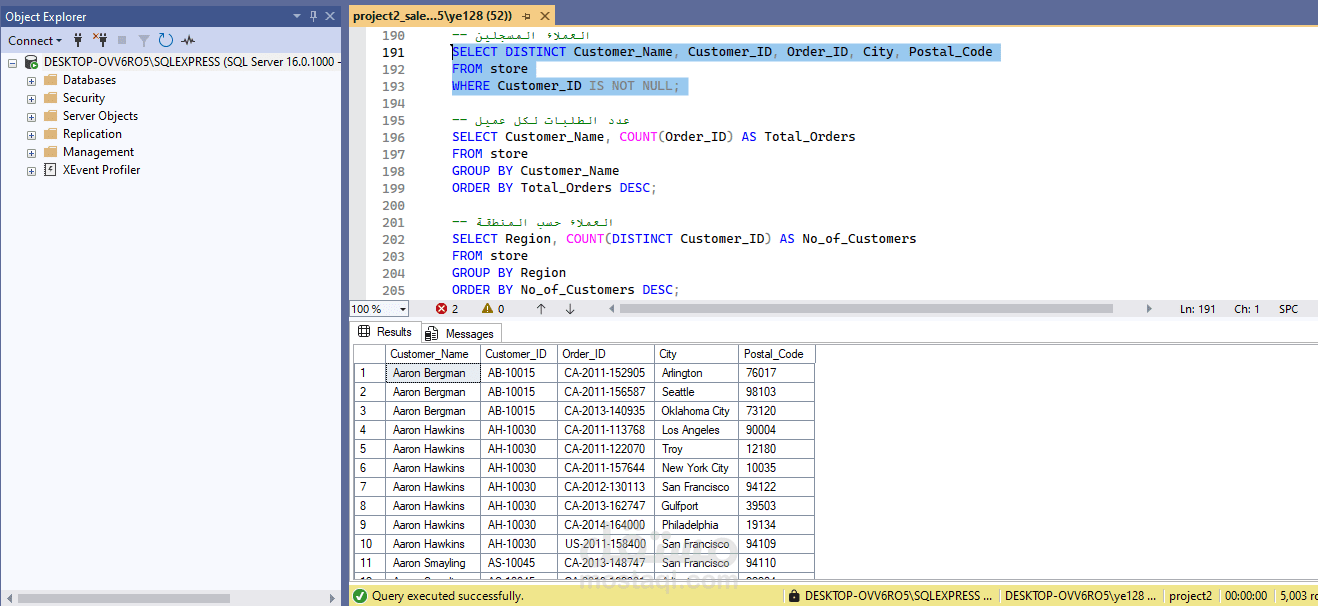The image size is (1318, 606).
Task: Select the project2_sale query tab
Action: click(x=432, y=16)
